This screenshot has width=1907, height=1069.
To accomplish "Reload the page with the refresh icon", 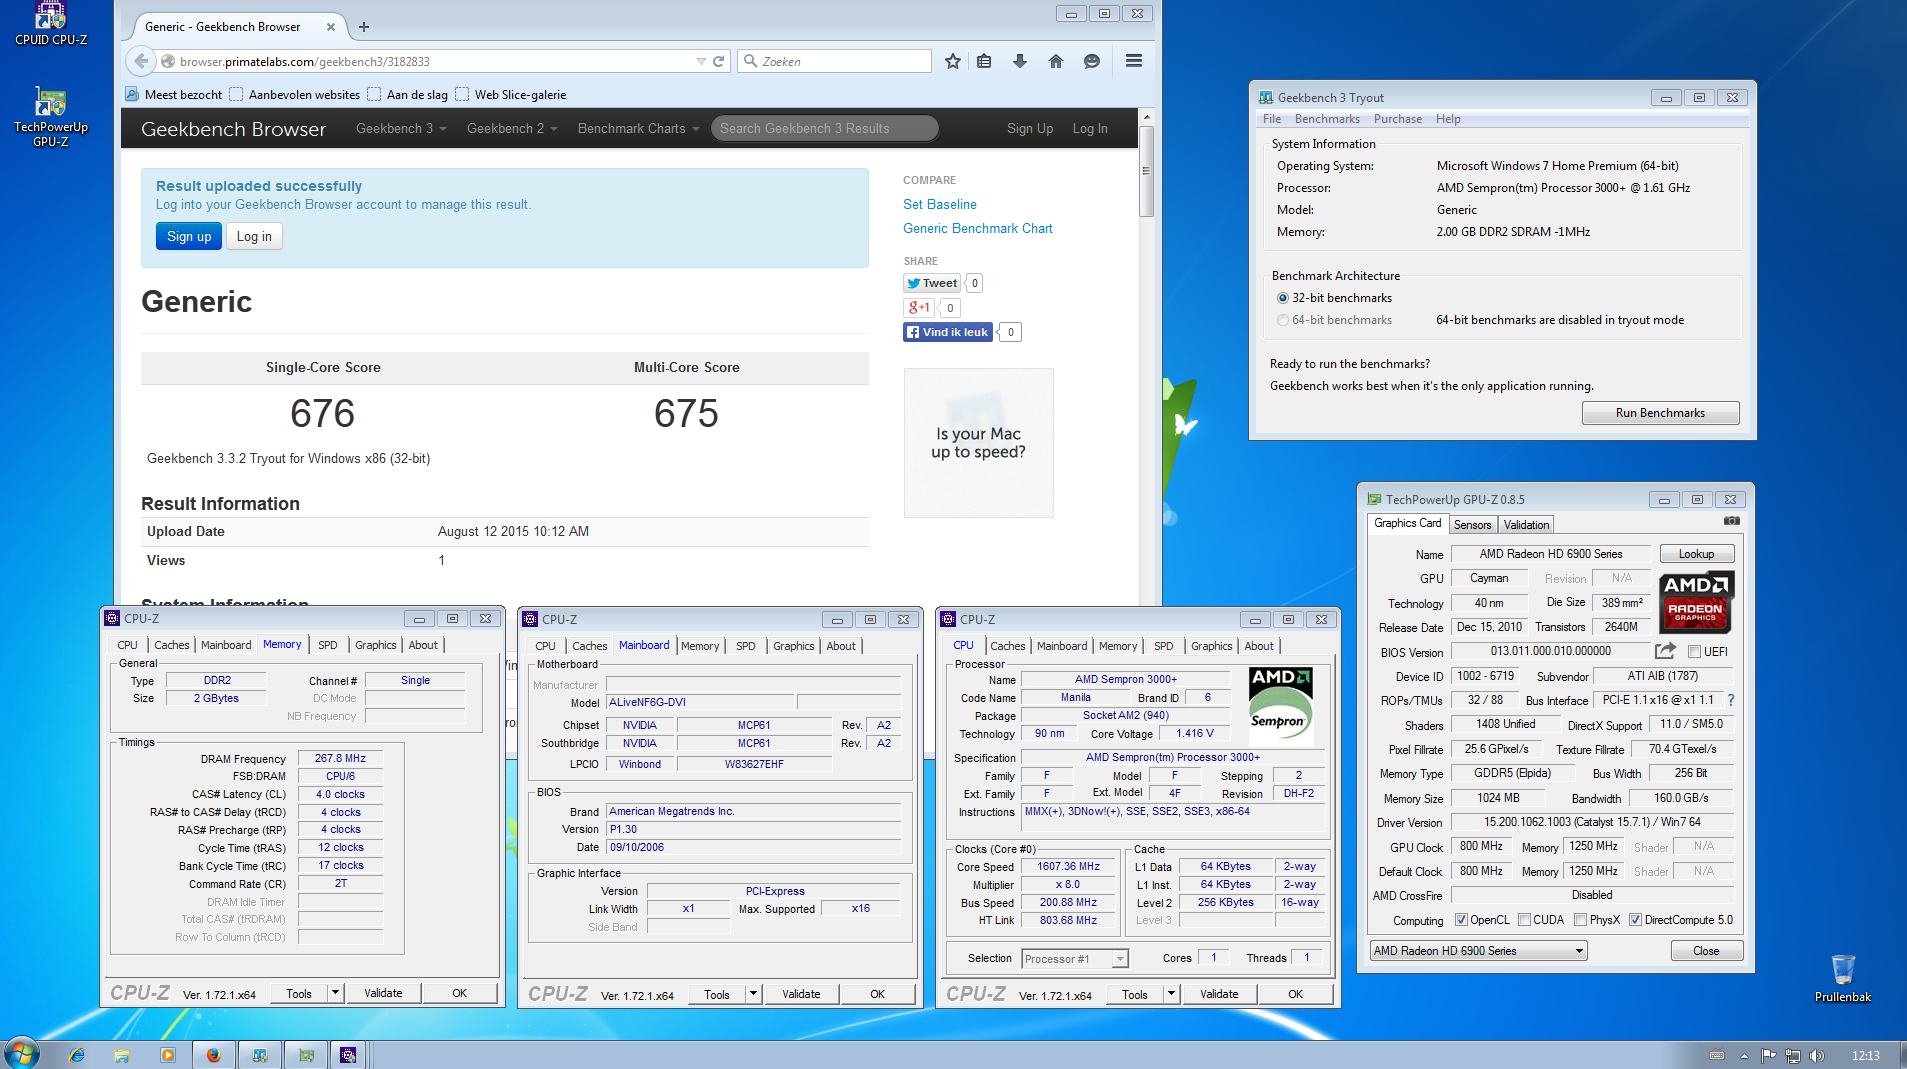I will pyautogui.click(x=718, y=61).
